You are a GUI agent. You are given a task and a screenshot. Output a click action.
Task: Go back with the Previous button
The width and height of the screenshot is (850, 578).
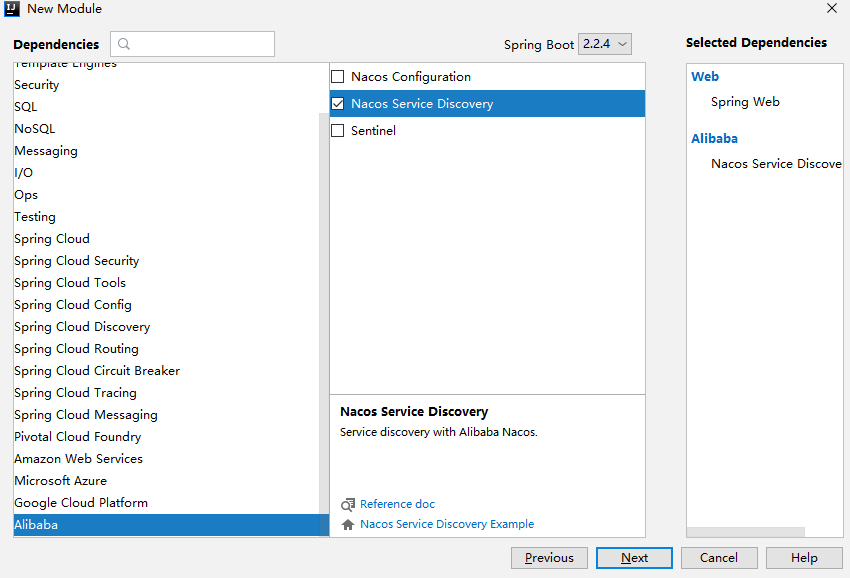pos(549,558)
